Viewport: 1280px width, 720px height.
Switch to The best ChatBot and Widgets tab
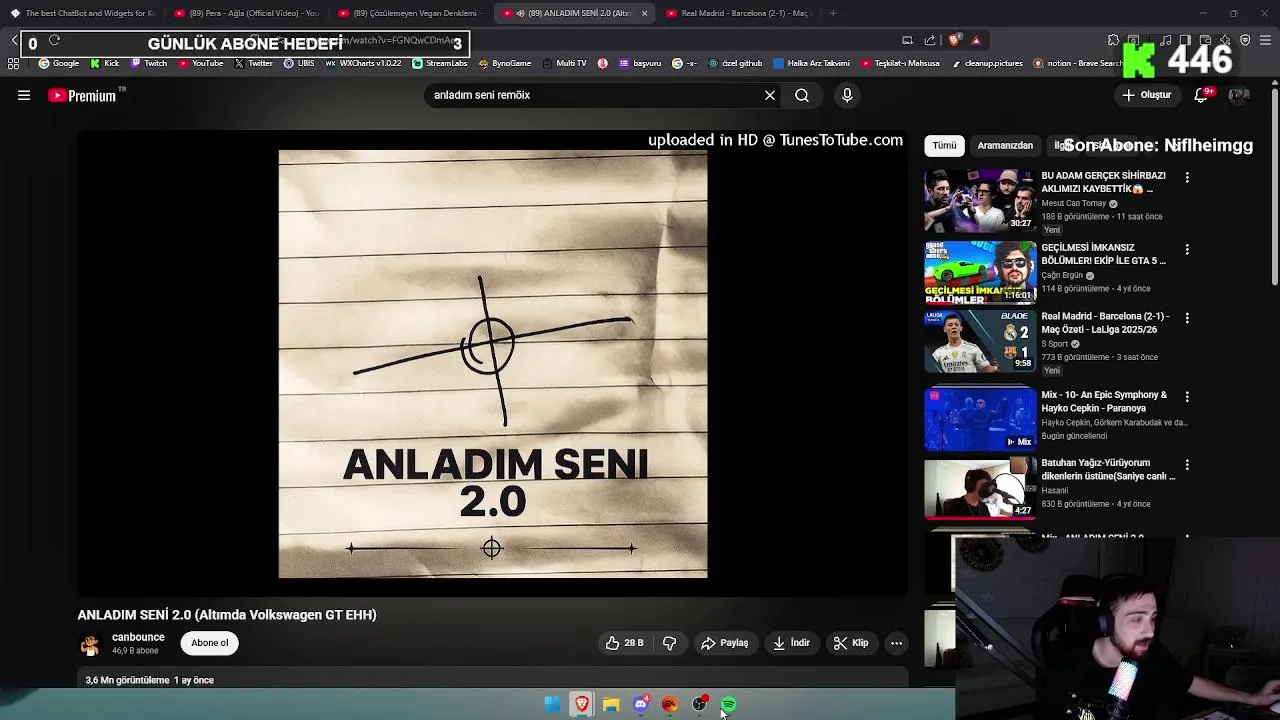82,13
